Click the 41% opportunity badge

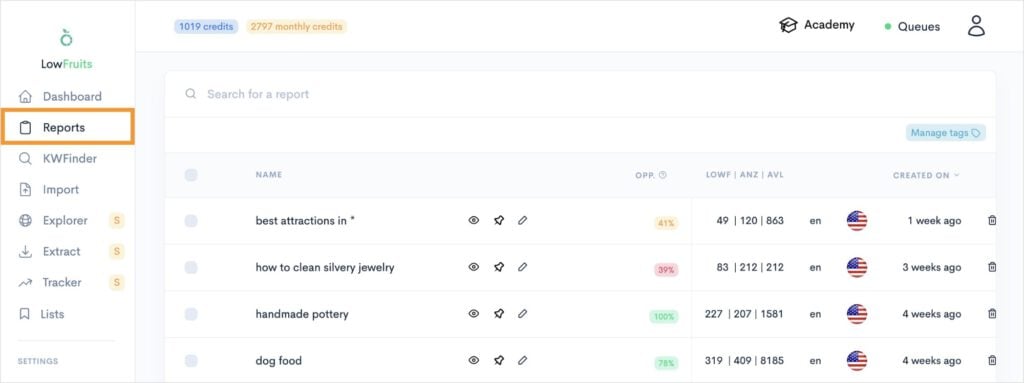click(666, 224)
